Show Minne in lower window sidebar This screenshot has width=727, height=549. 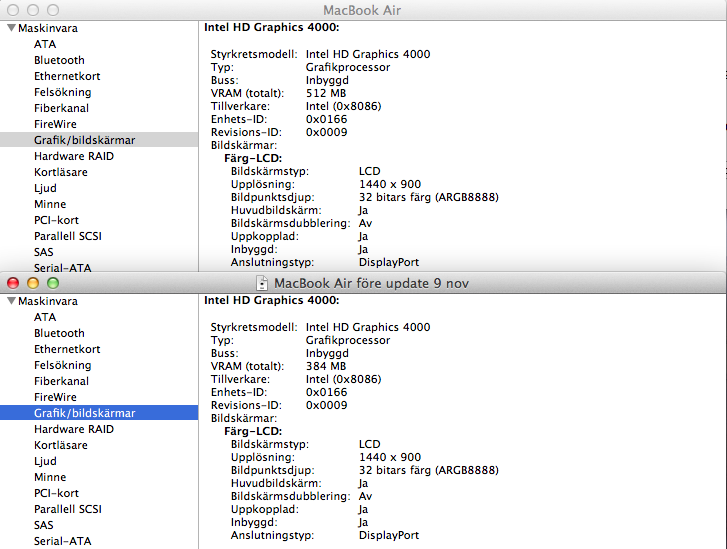coord(50,477)
